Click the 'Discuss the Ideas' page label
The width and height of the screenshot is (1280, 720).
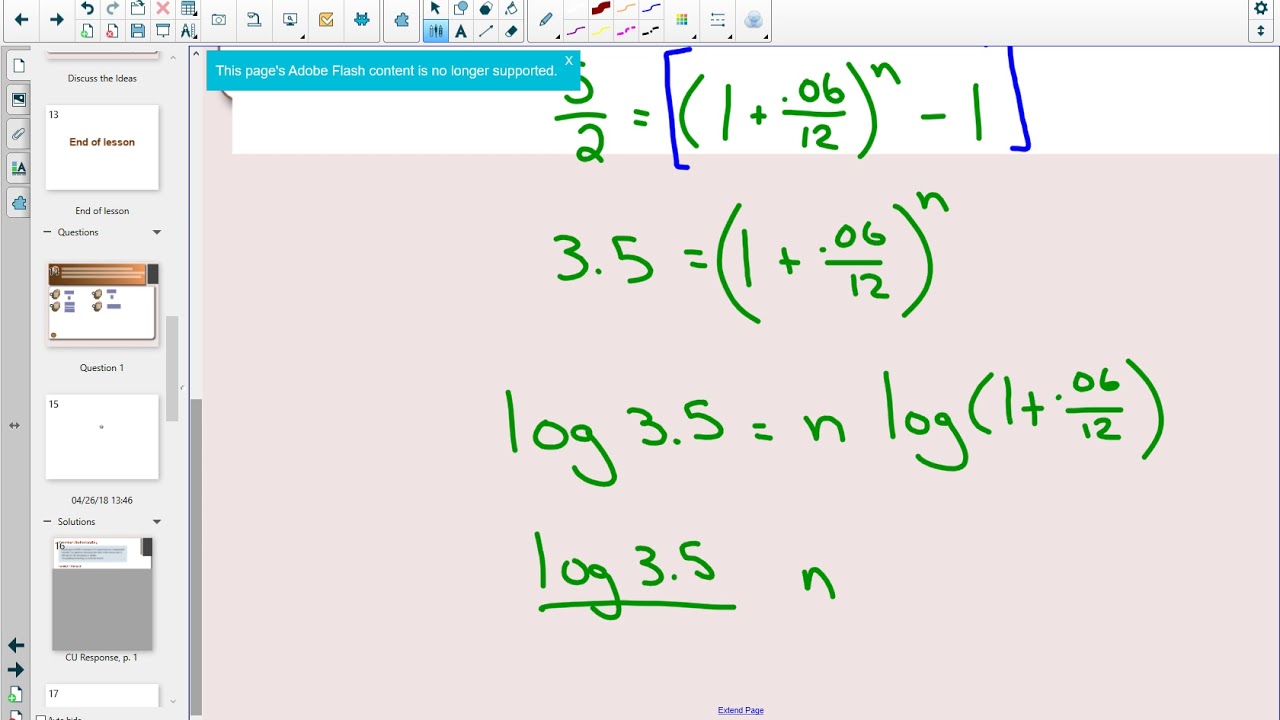(102, 78)
